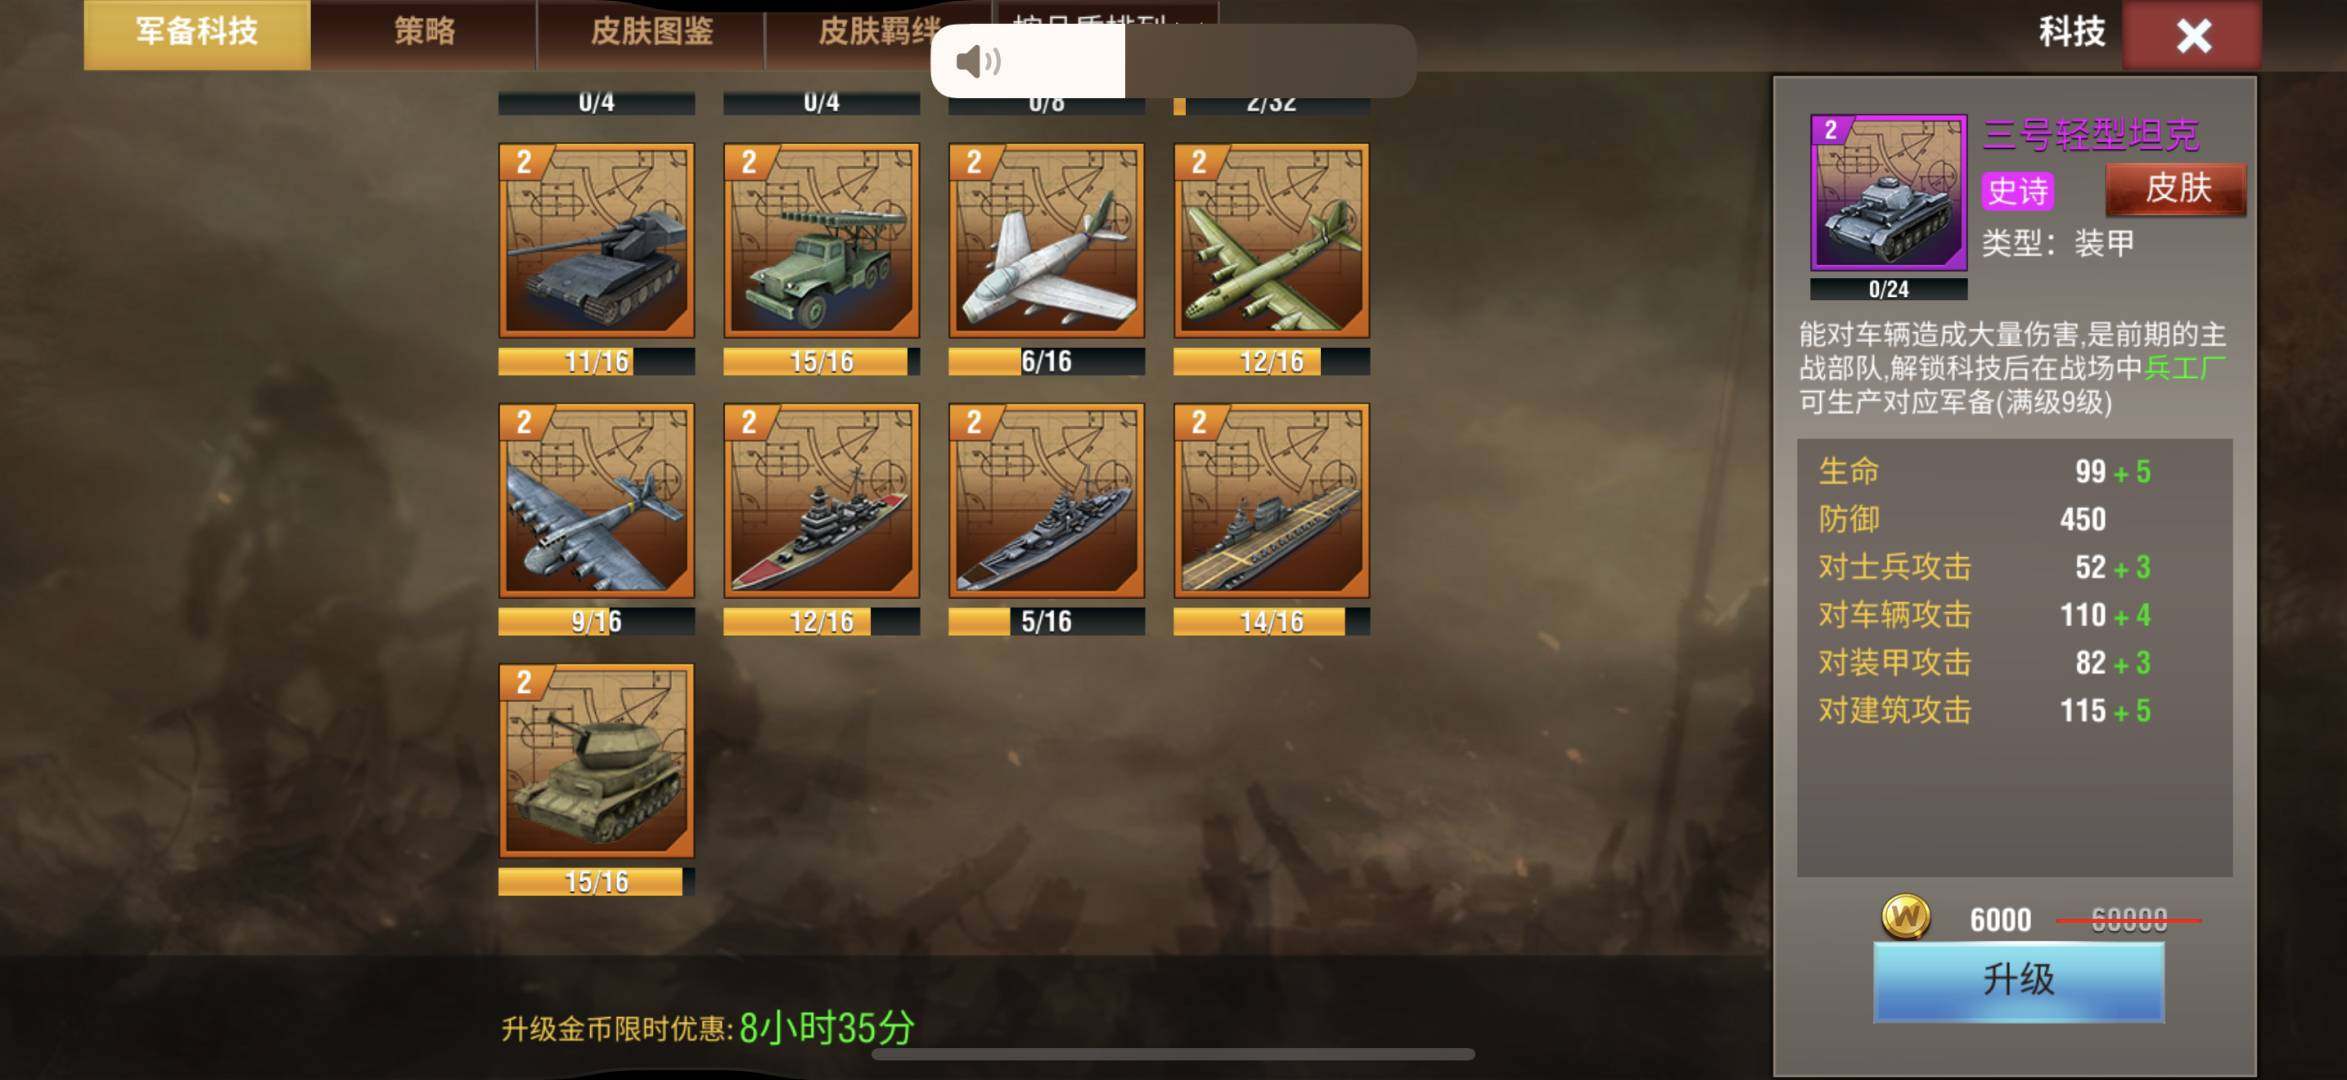Select the anti-aircraft tank card
This screenshot has height=1080, width=2347.
click(x=596, y=761)
